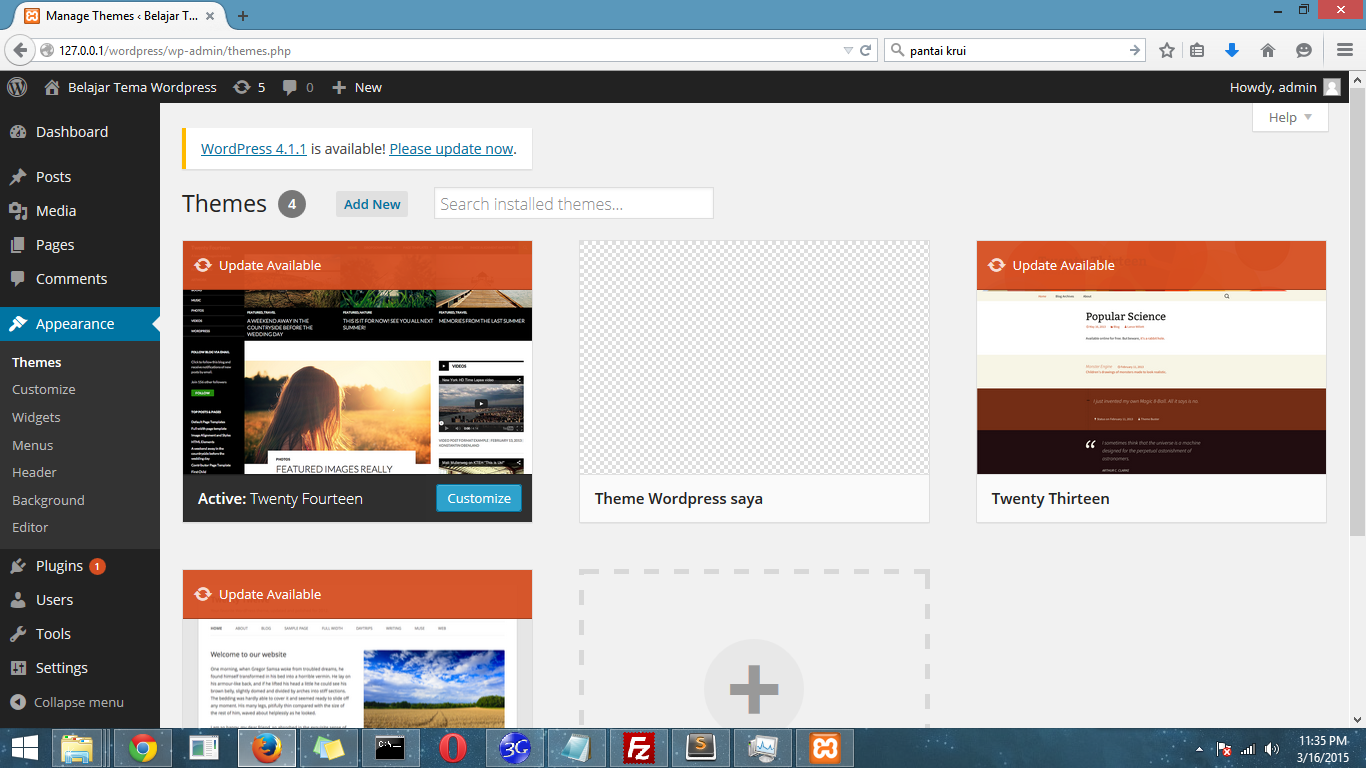Viewport: 1366px width, 768px height.
Task: Open the WordPress logo menu
Action: [17, 87]
